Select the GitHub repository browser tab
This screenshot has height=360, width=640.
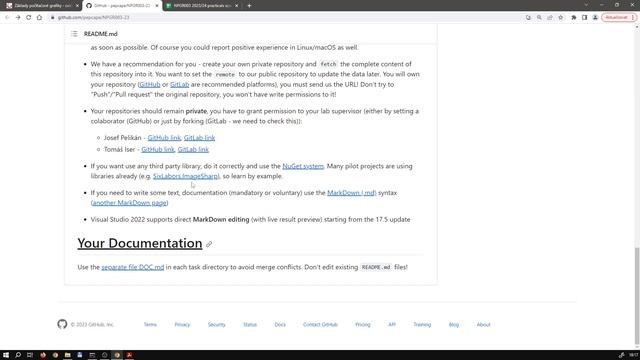click(122, 6)
